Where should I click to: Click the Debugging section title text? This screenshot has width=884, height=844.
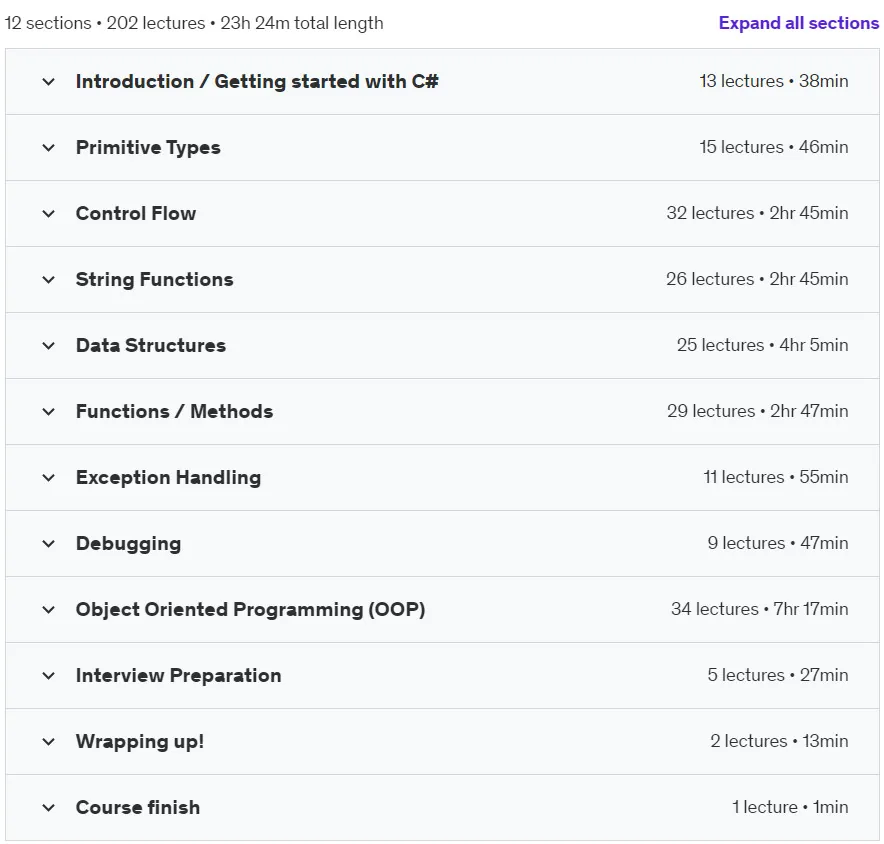click(x=128, y=543)
